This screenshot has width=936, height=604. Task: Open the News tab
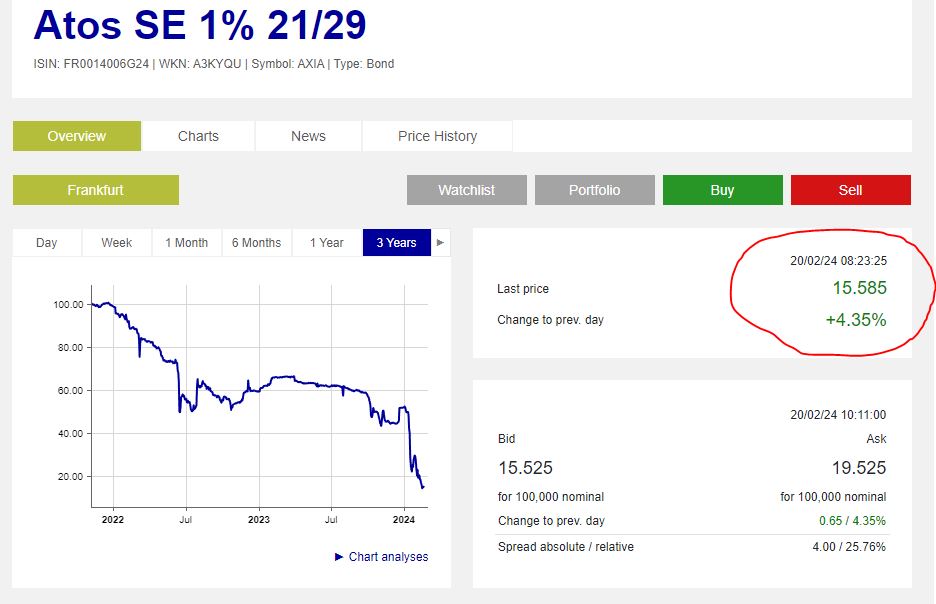(x=308, y=136)
